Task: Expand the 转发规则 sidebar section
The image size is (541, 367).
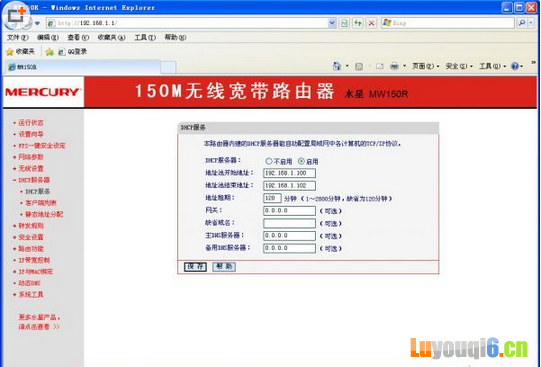Action: click(28, 226)
